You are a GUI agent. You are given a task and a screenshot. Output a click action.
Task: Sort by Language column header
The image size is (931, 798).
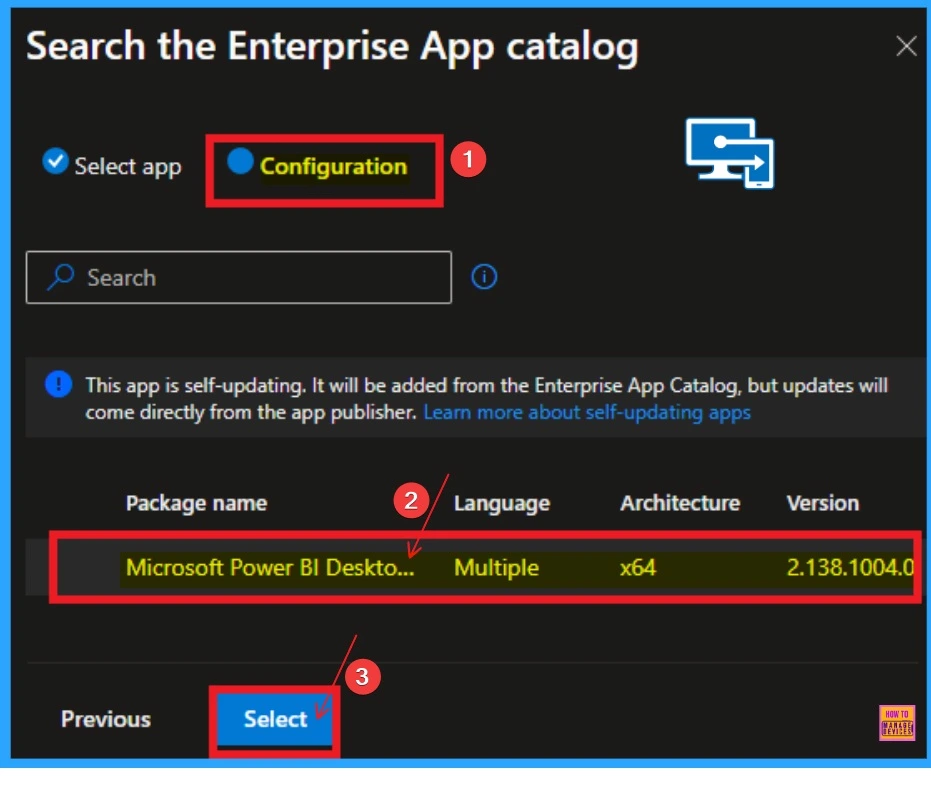(502, 504)
